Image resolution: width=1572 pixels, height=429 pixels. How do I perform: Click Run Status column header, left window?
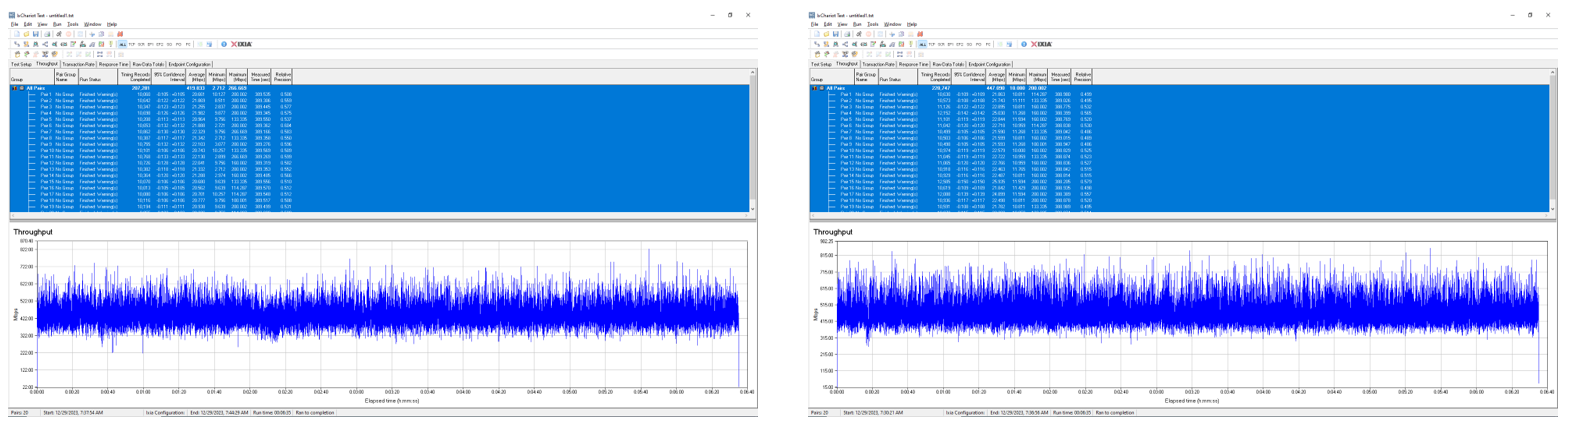tap(98, 77)
